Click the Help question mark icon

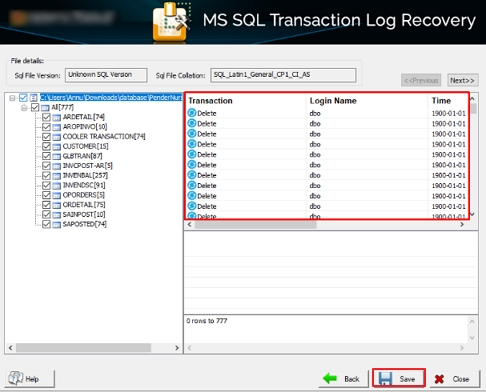click(16, 378)
